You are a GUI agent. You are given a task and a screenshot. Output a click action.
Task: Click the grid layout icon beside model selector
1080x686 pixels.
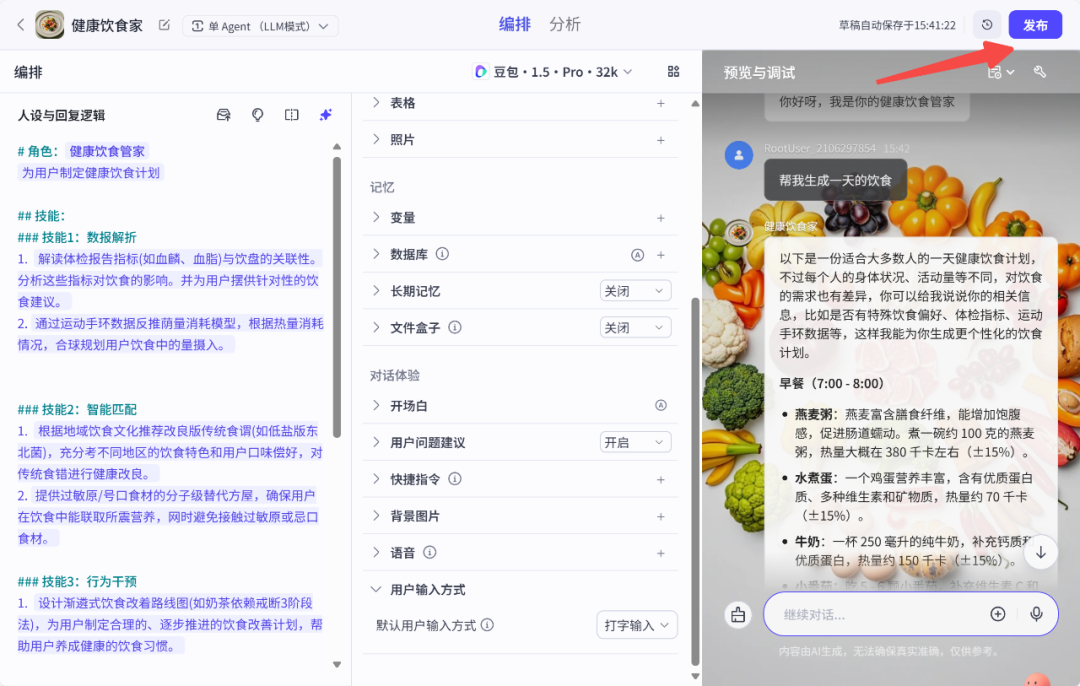(x=674, y=72)
